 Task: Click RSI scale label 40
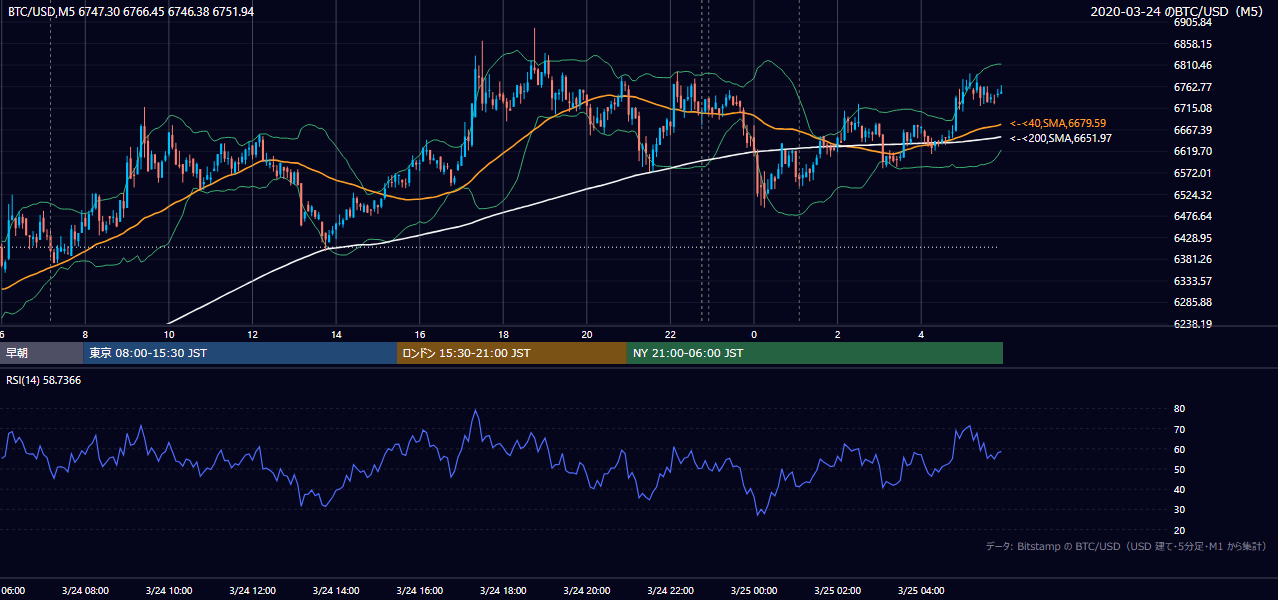(x=1179, y=489)
